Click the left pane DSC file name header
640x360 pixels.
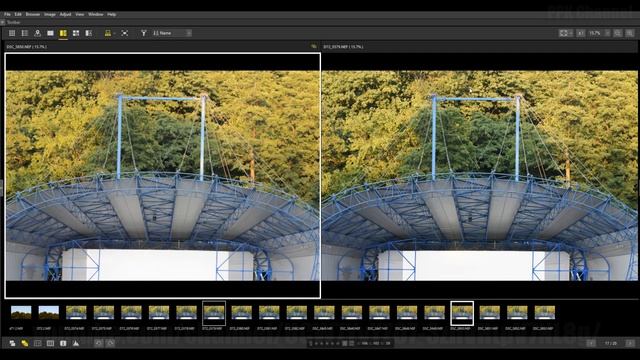[27, 47]
